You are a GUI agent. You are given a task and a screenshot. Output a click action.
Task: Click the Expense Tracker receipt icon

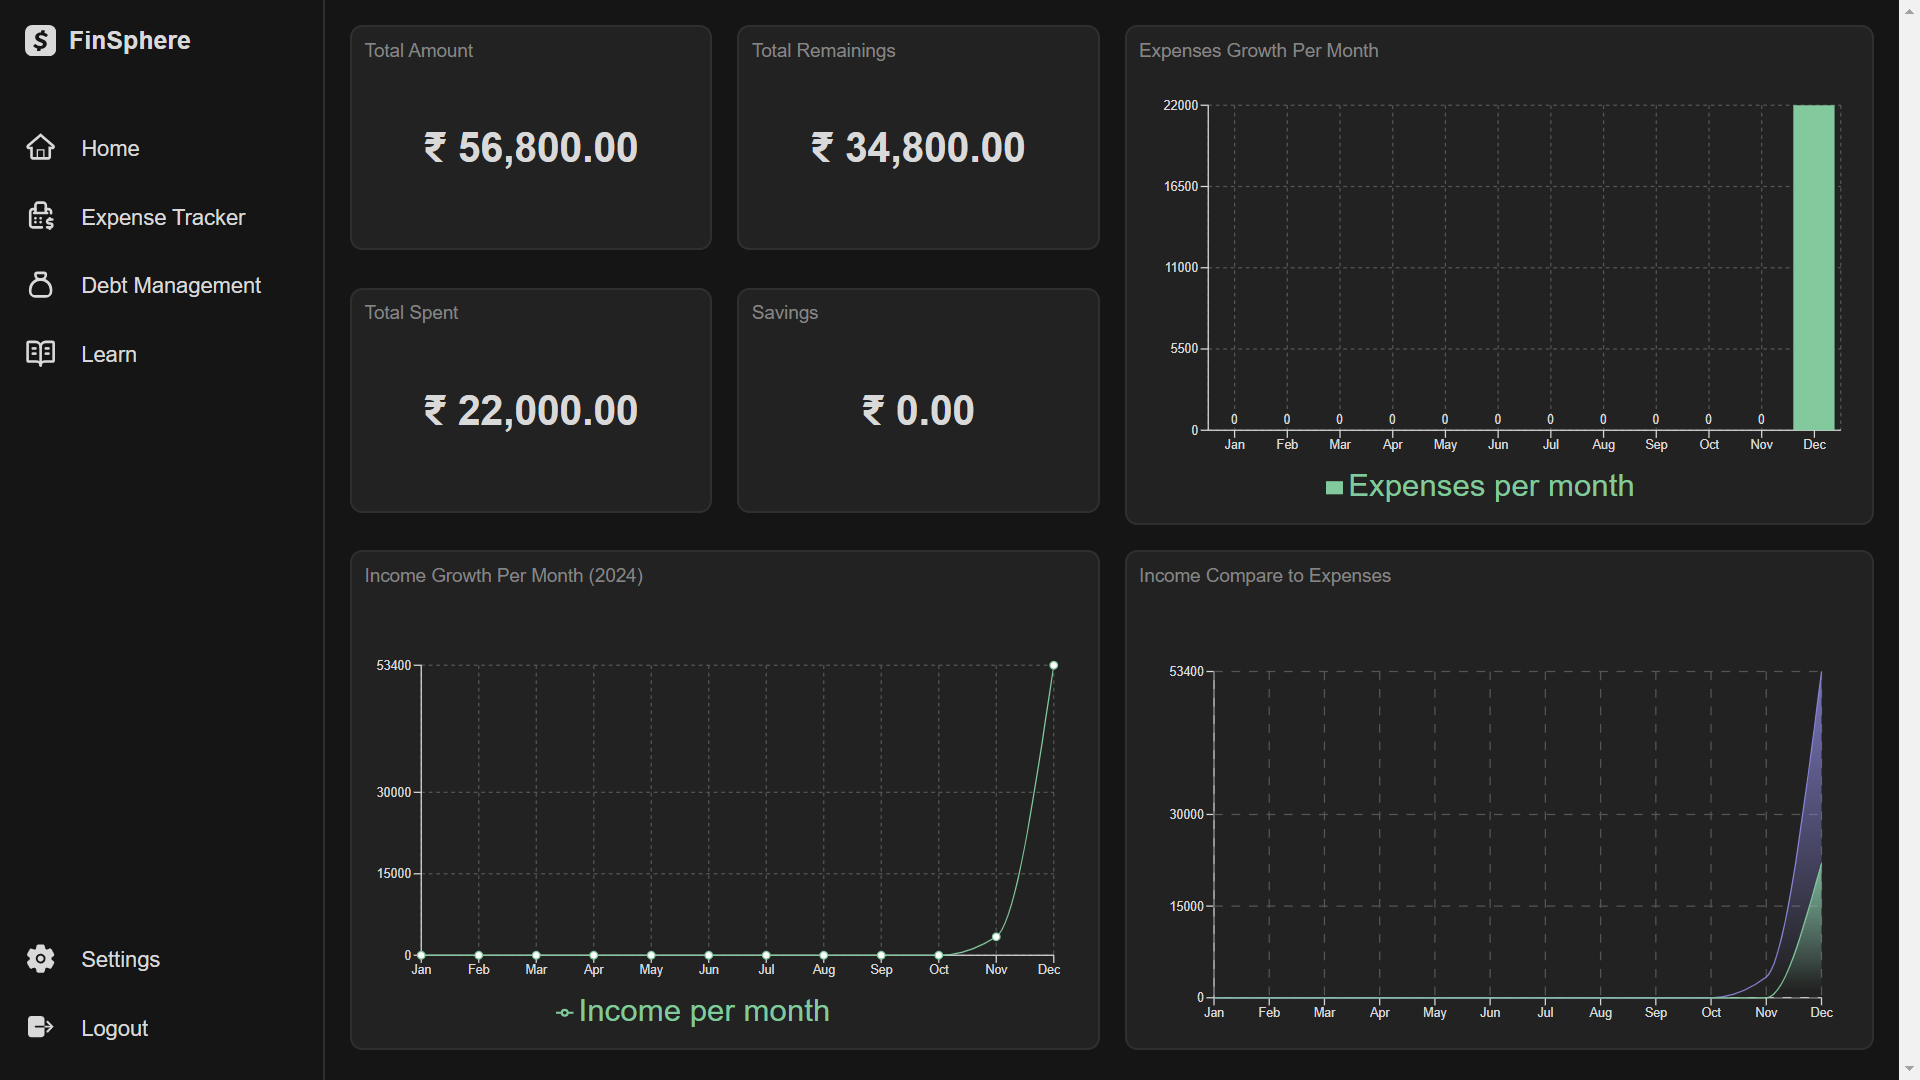(x=40, y=217)
